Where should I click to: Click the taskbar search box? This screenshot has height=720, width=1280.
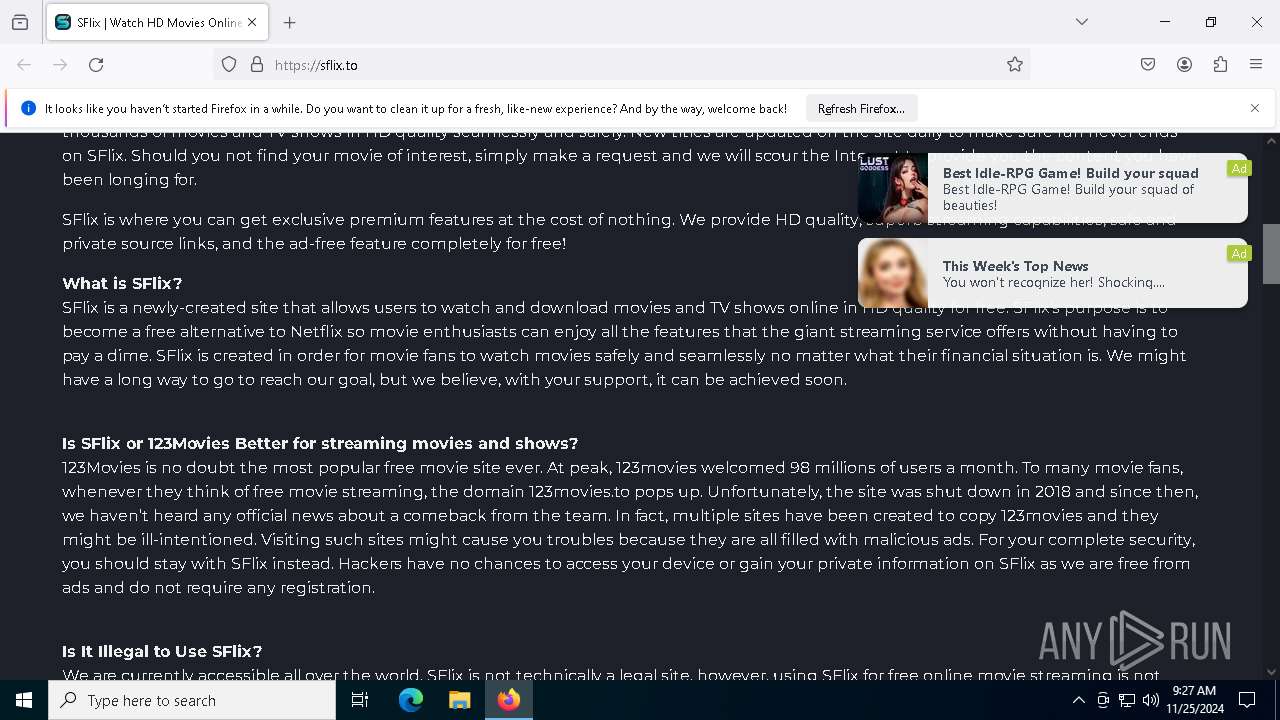coord(192,700)
